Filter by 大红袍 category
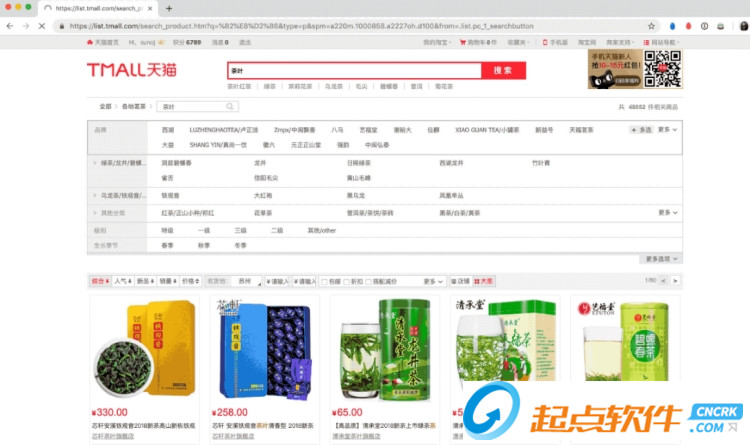 click(263, 195)
